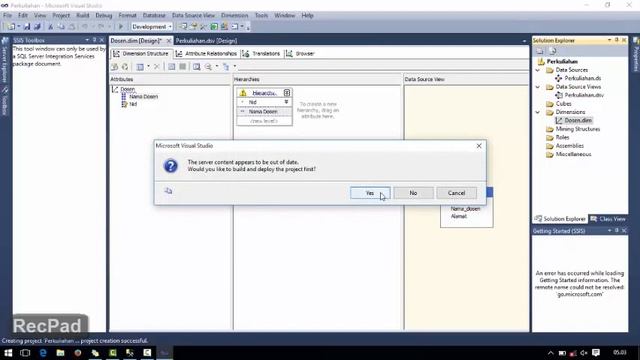Open the Project menu

pyautogui.click(x=61, y=16)
